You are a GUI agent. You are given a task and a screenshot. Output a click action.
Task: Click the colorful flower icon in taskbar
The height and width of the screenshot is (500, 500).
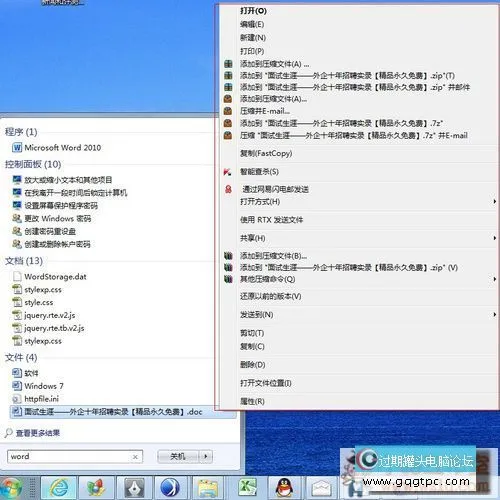point(96,488)
